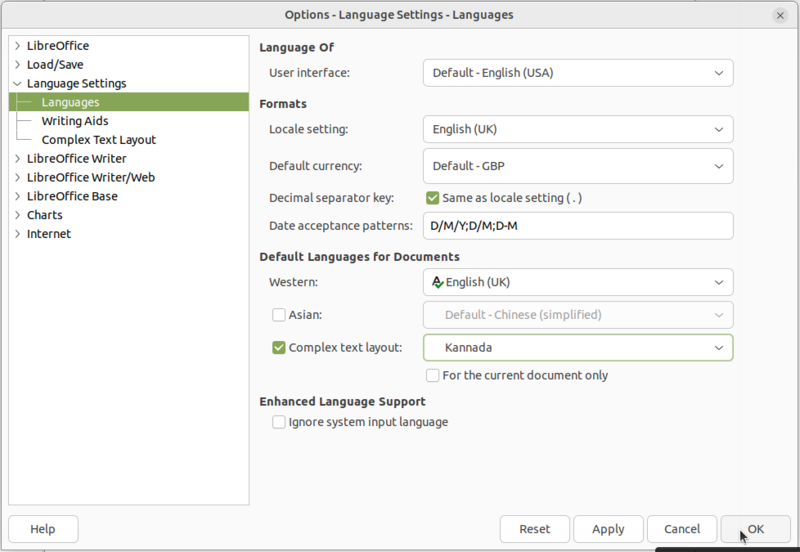Image resolution: width=800 pixels, height=552 pixels.
Task: Expand the LibreOffice Base node
Action: tap(17, 196)
